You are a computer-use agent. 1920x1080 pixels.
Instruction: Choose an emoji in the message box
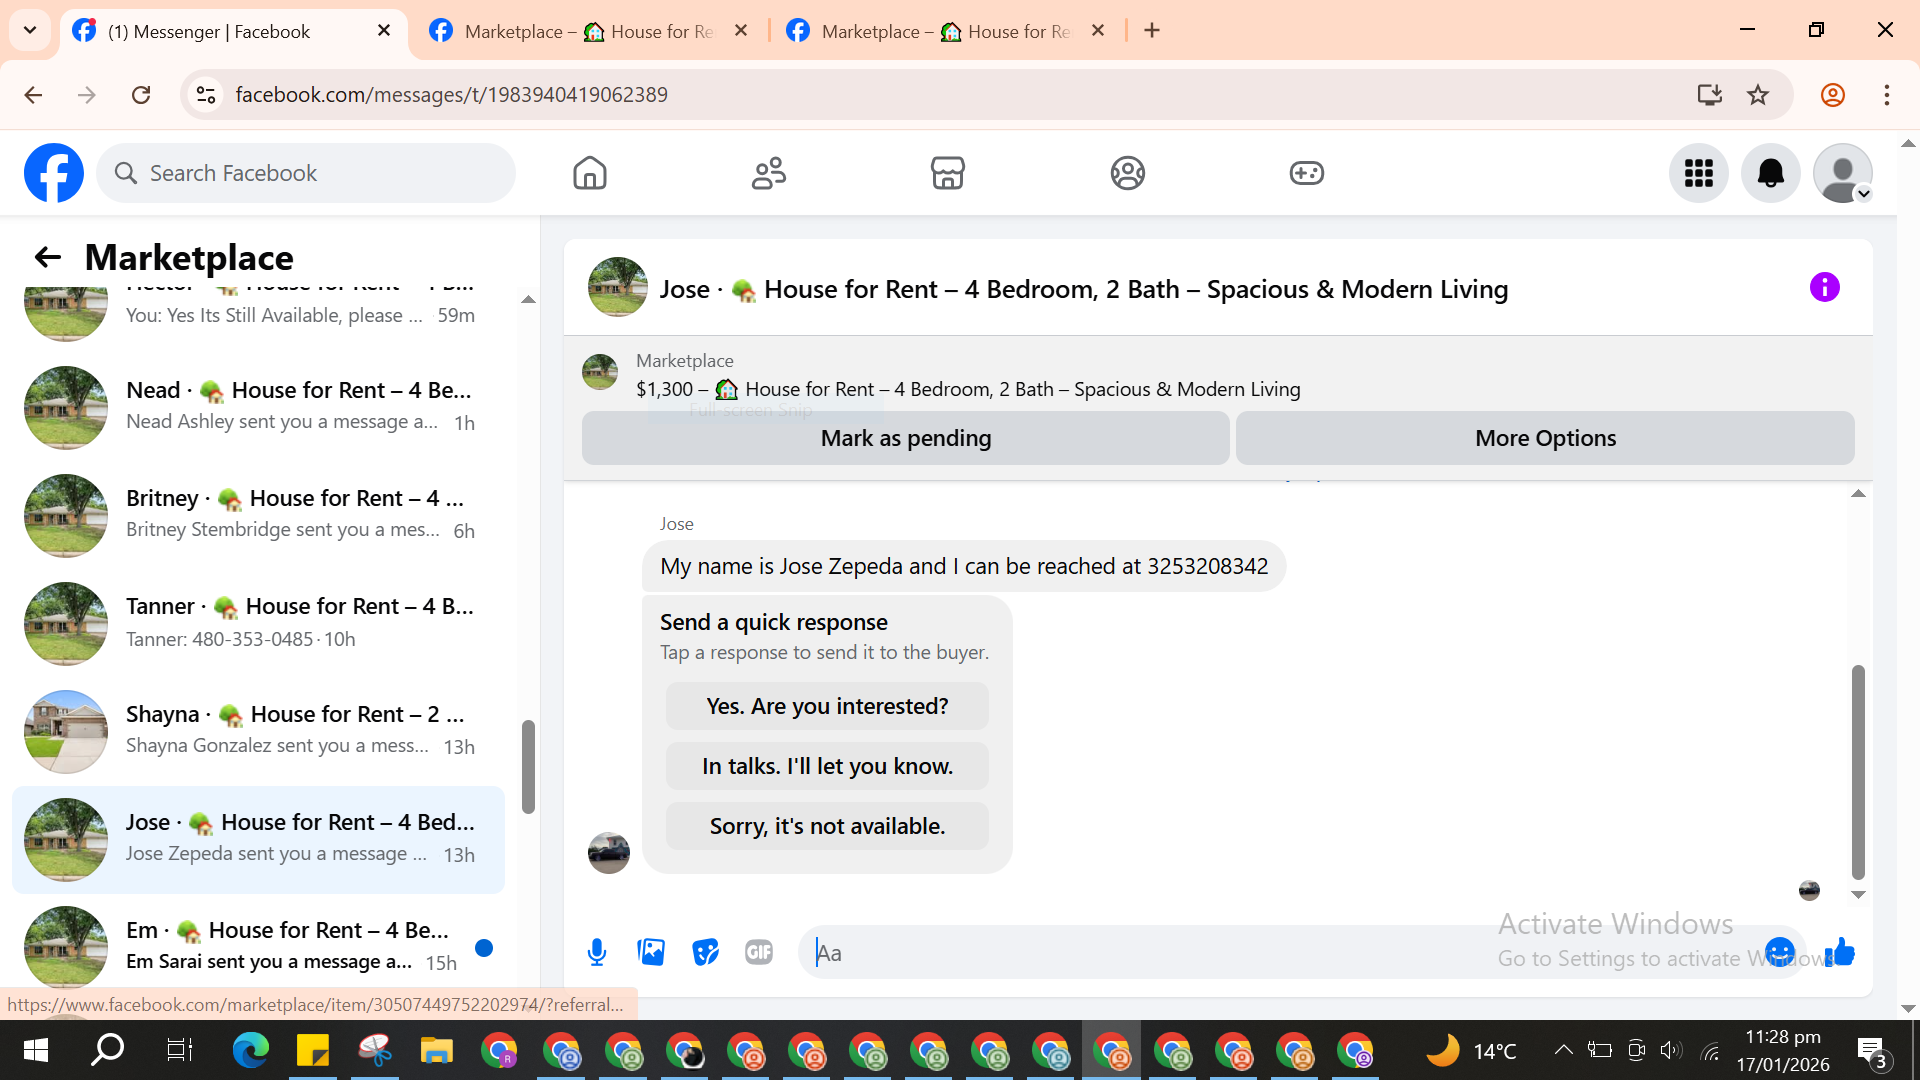coord(1779,952)
